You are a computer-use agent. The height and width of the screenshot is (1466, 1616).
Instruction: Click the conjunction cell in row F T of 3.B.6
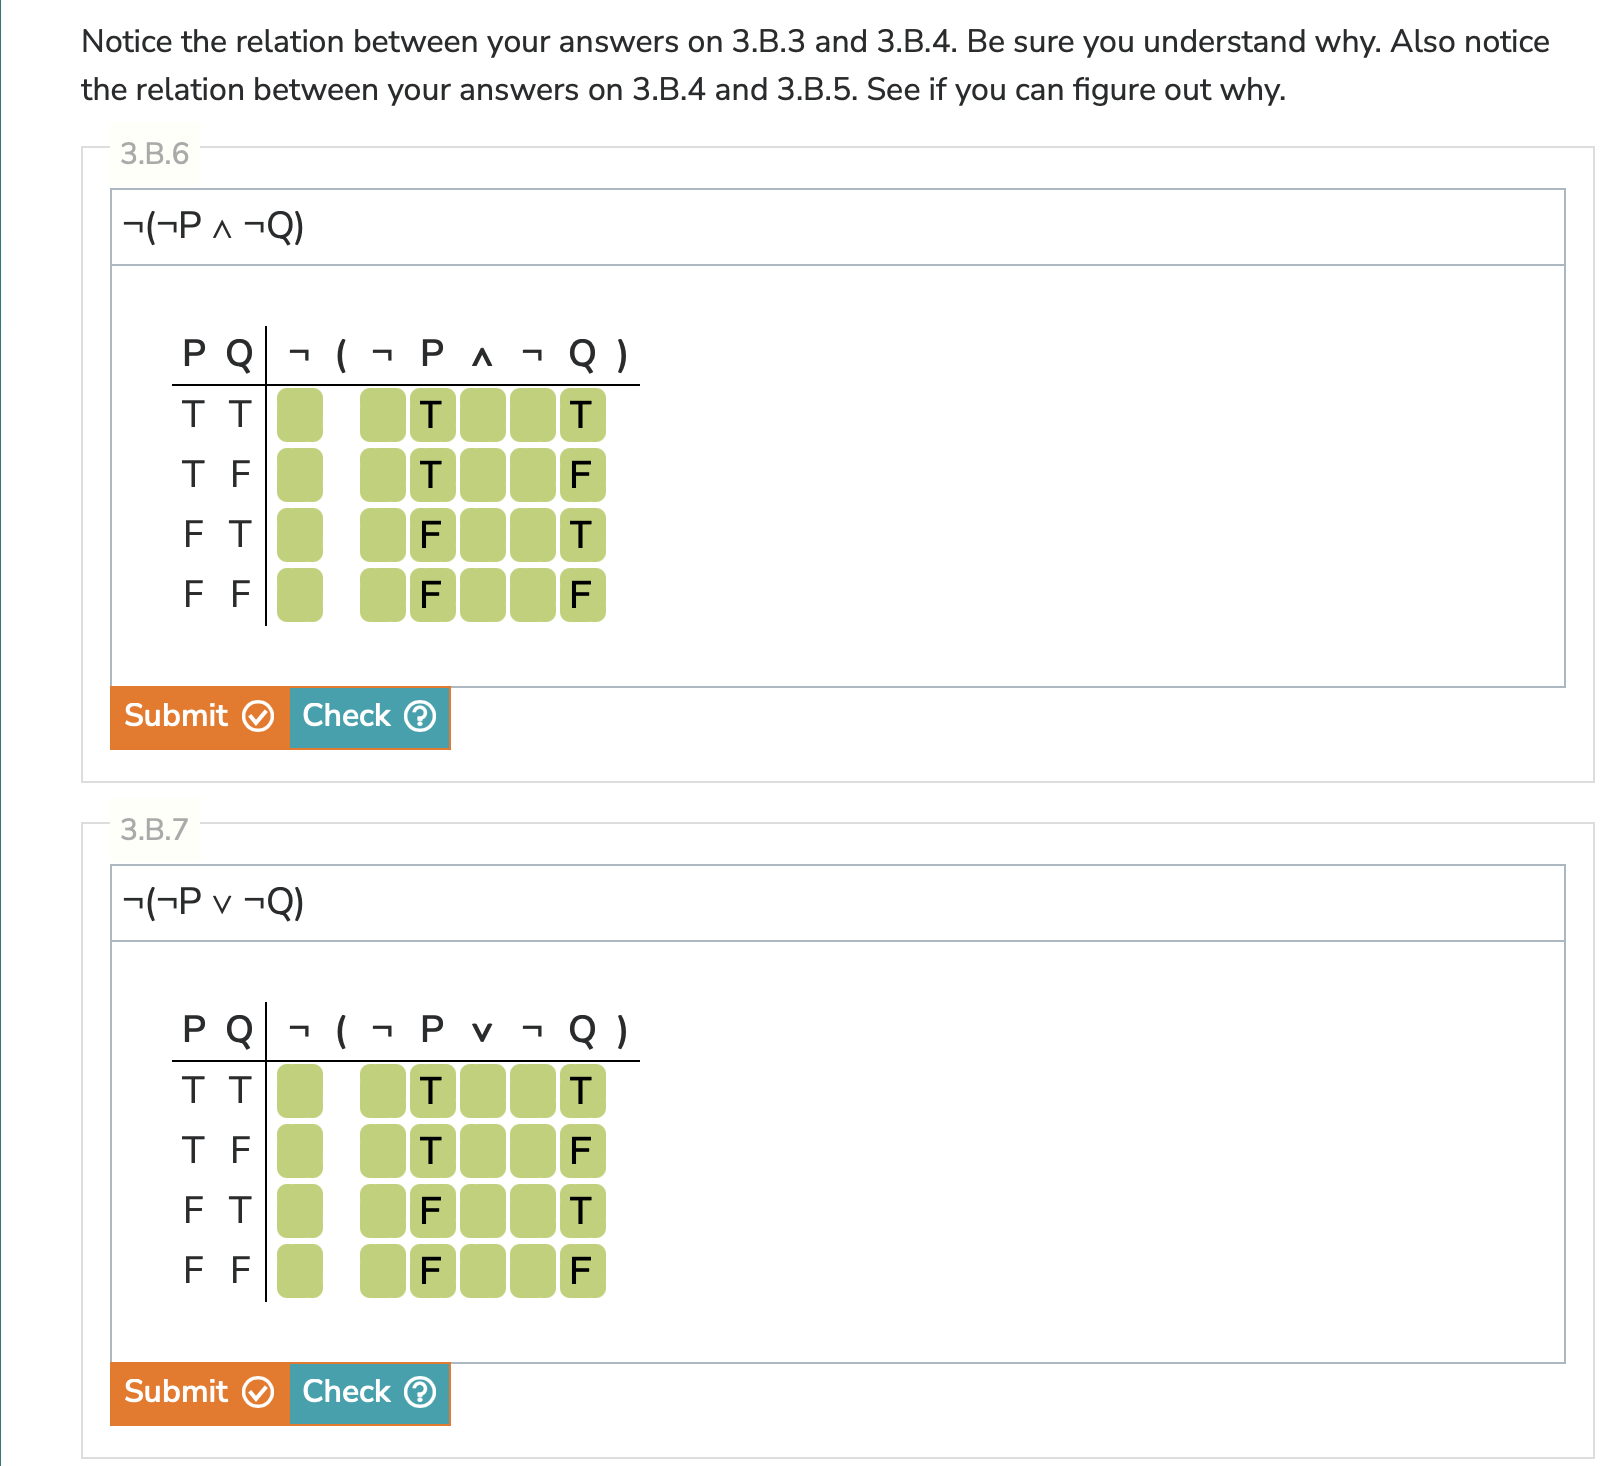[481, 534]
